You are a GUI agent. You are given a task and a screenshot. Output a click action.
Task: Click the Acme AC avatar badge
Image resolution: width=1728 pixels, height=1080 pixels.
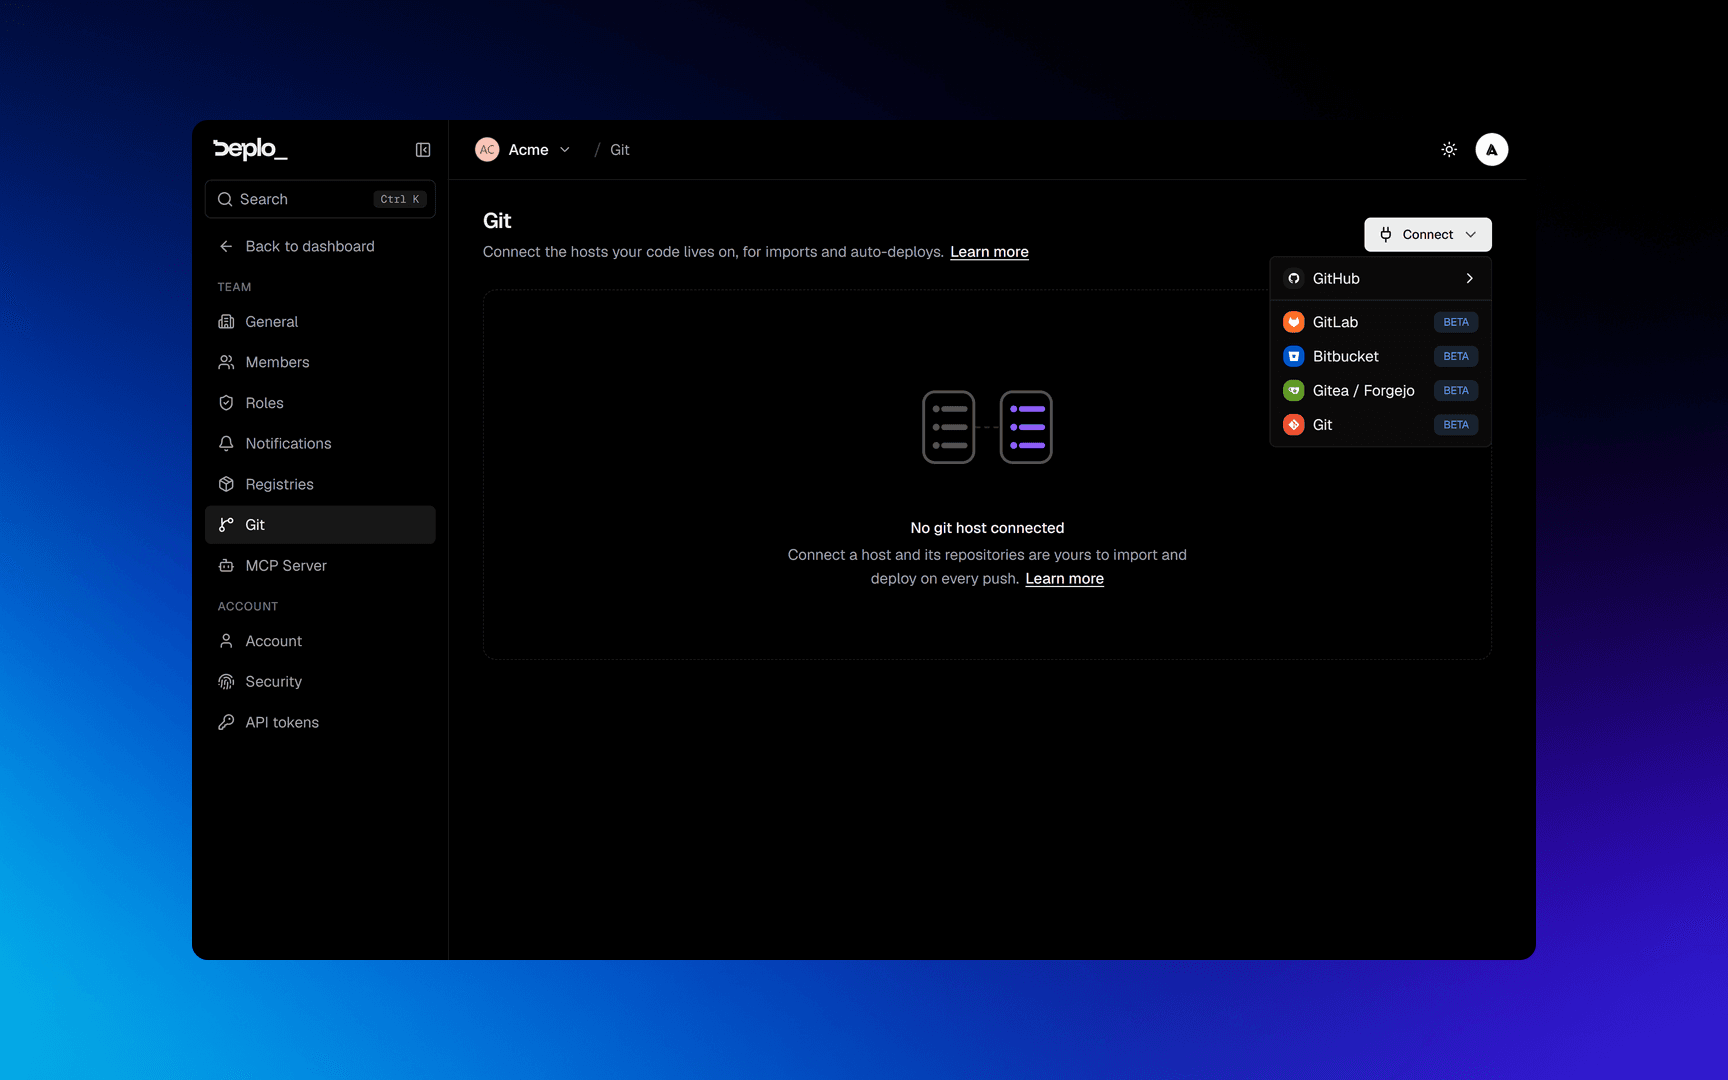click(x=487, y=150)
